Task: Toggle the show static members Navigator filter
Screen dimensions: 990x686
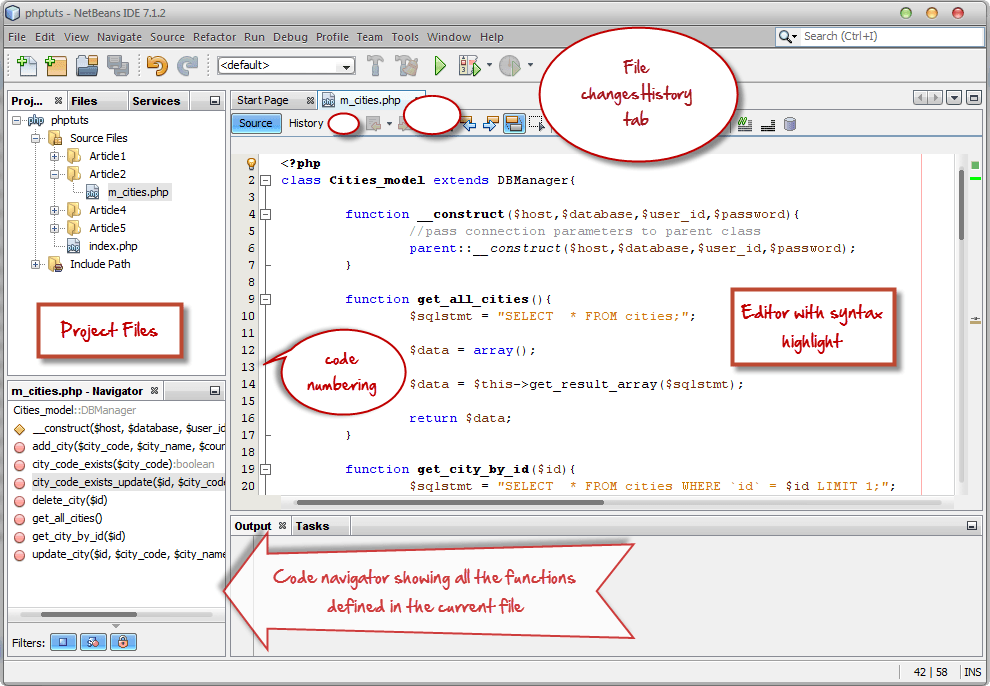Action: click(94, 642)
